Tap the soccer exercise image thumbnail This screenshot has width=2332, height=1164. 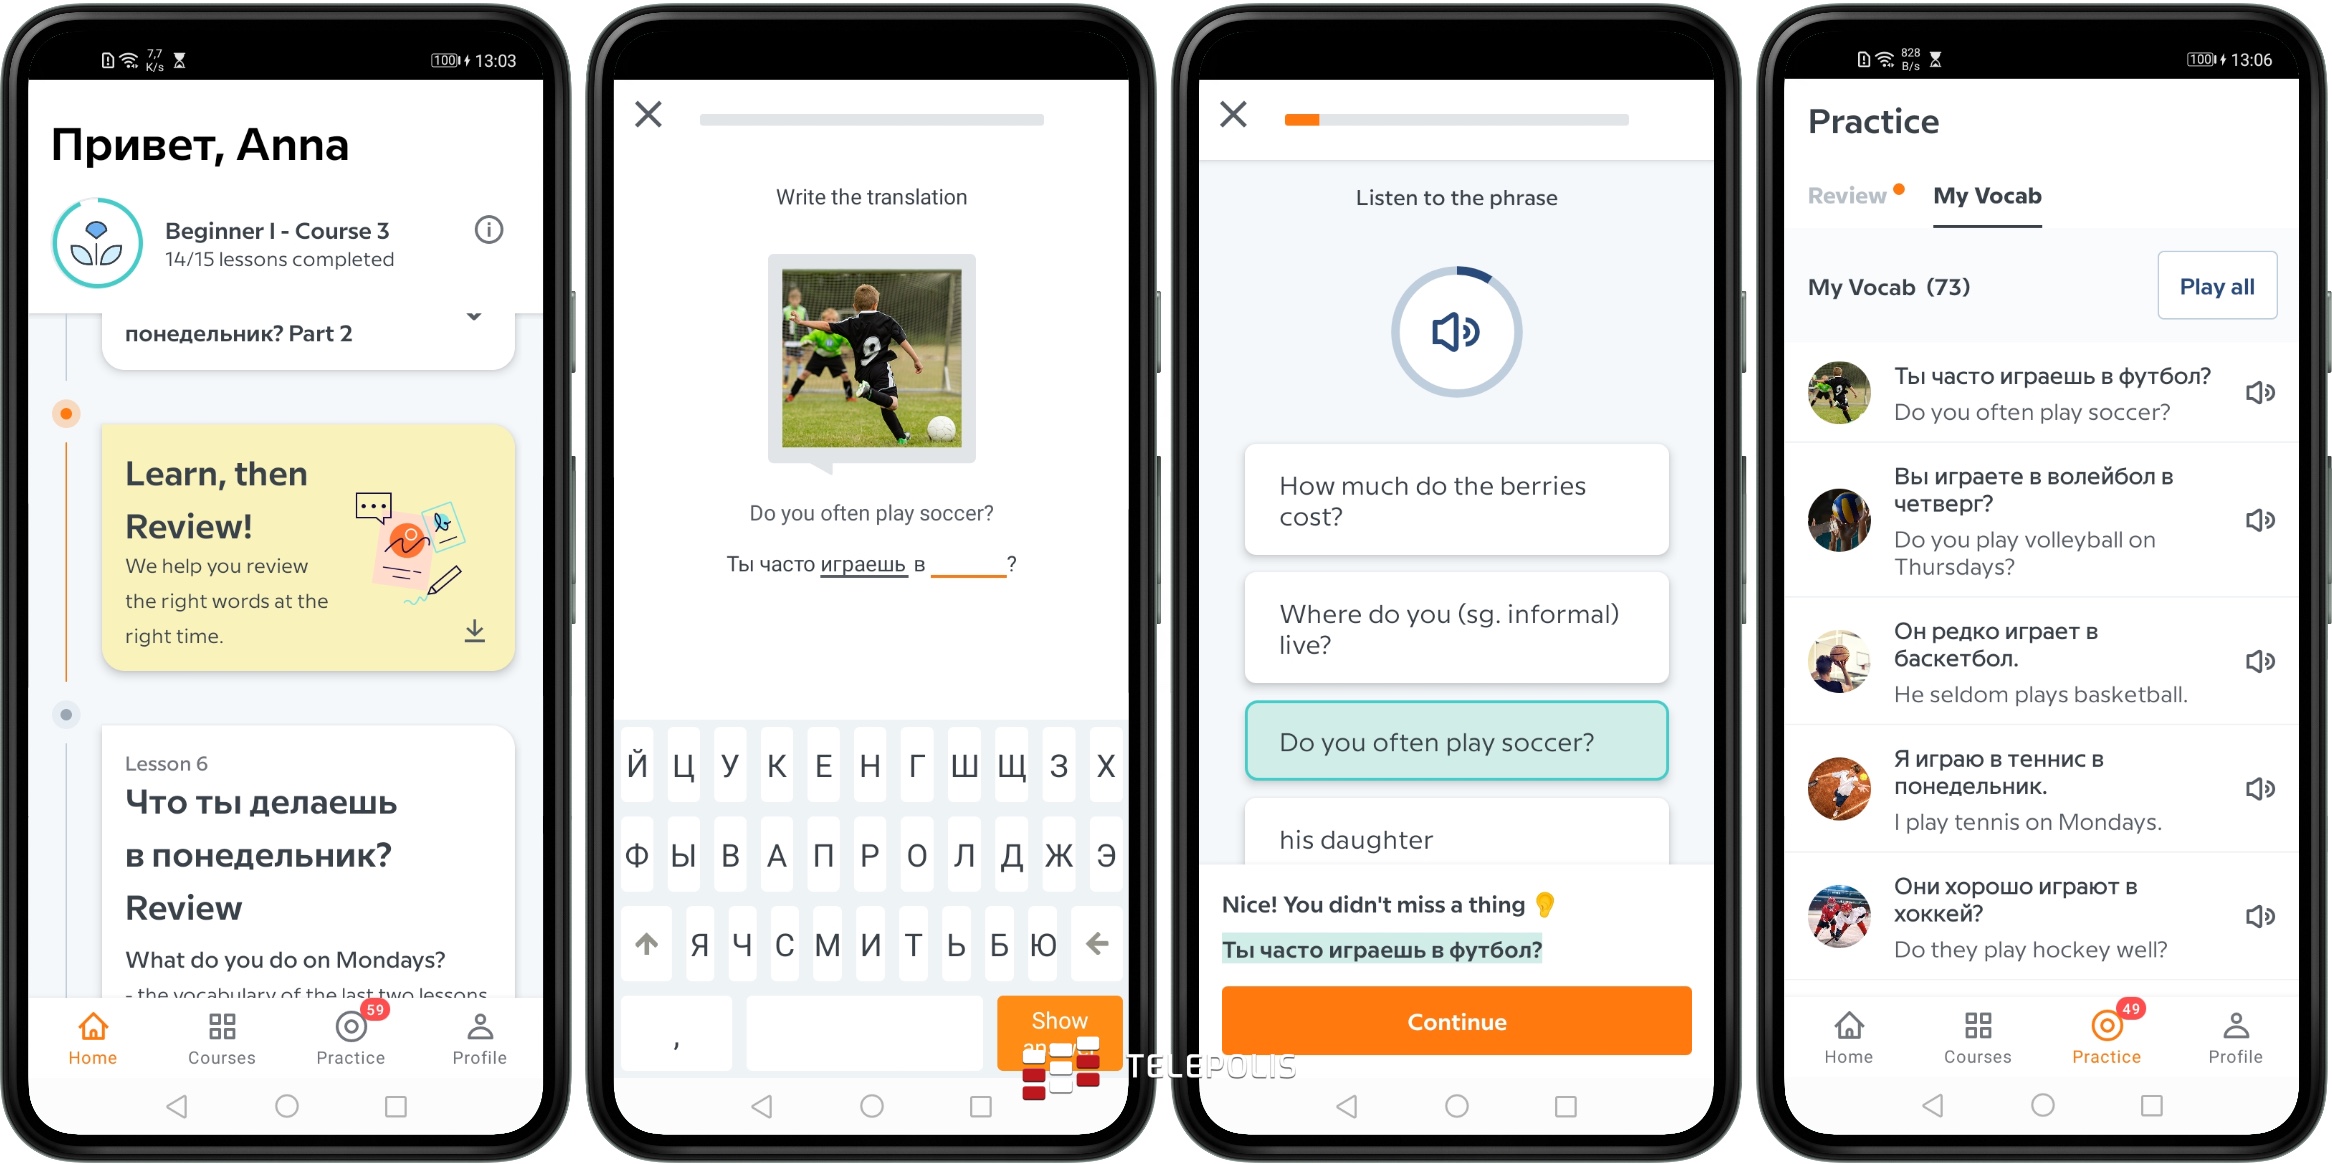click(x=876, y=358)
